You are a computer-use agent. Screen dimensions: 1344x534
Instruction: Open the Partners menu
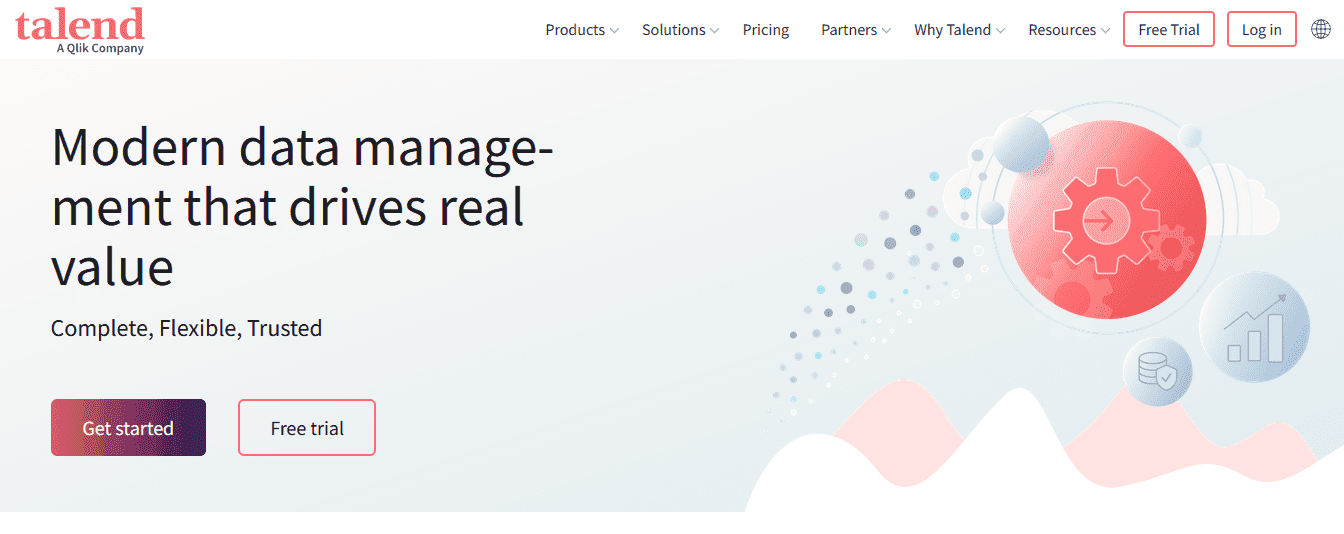pyautogui.click(x=849, y=30)
